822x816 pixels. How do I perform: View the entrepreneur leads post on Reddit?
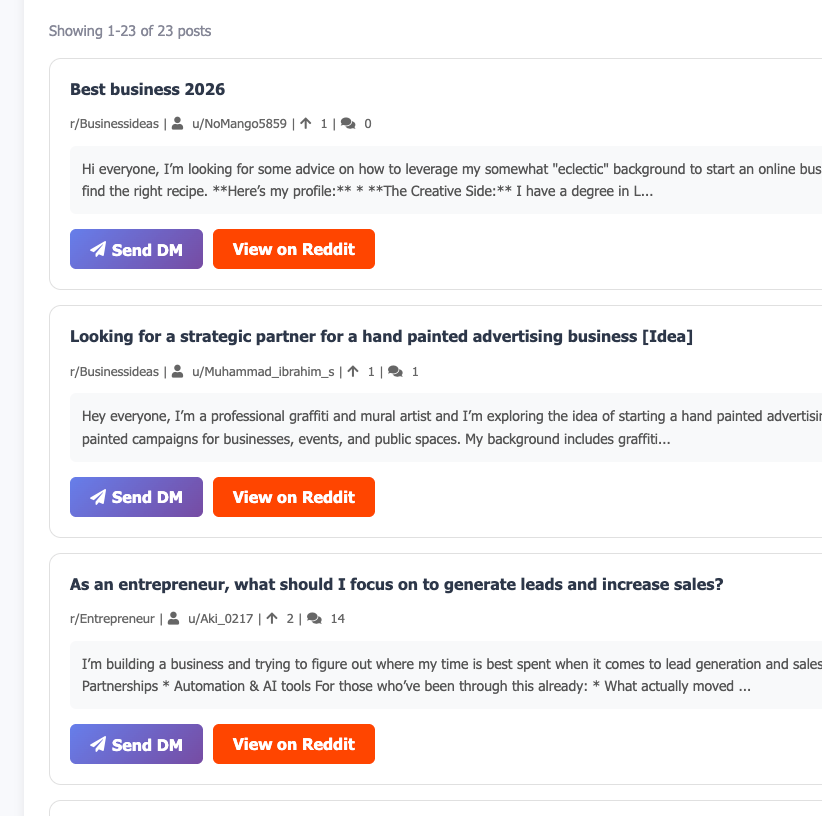(293, 744)
